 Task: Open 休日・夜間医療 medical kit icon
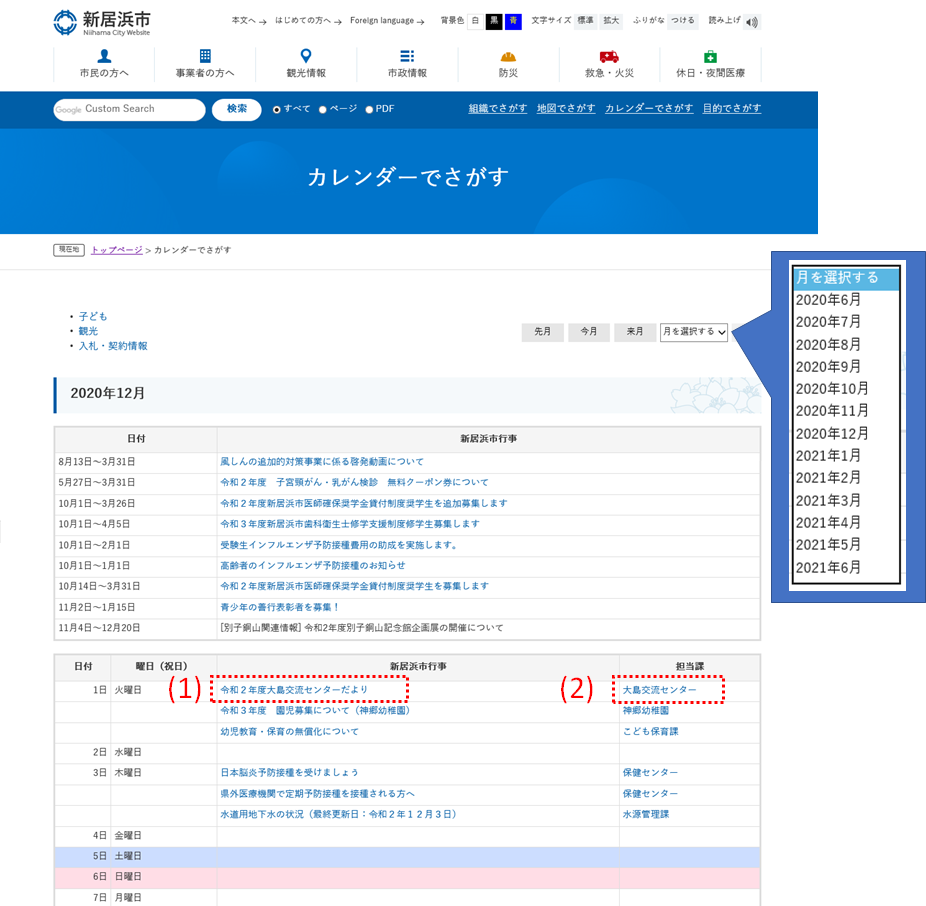coord(710,57)
